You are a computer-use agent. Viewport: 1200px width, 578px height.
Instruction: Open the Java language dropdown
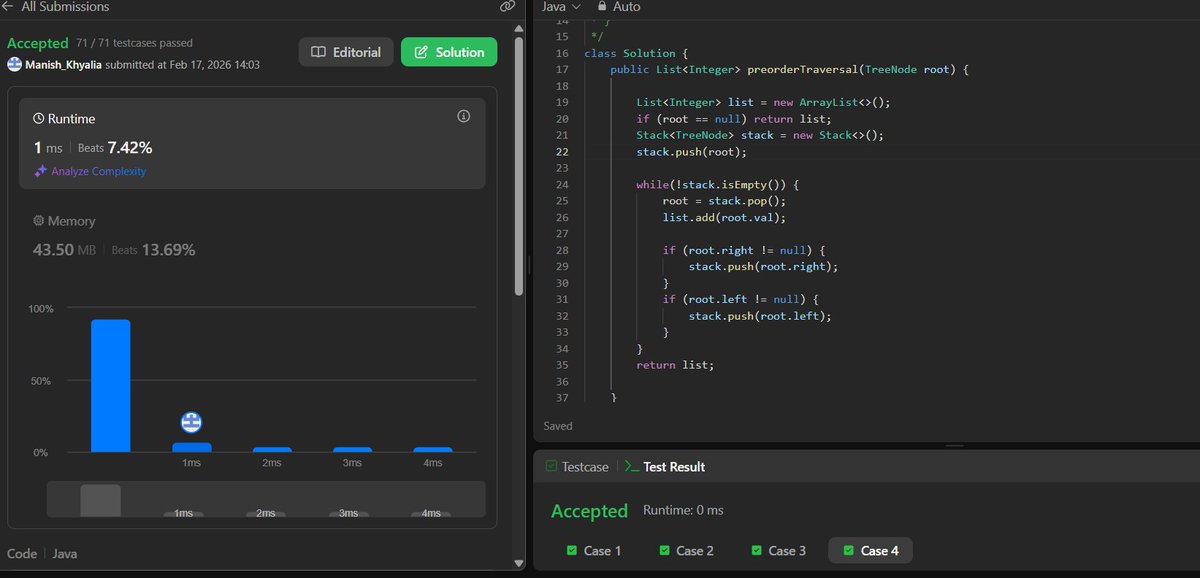coord(561,7)
